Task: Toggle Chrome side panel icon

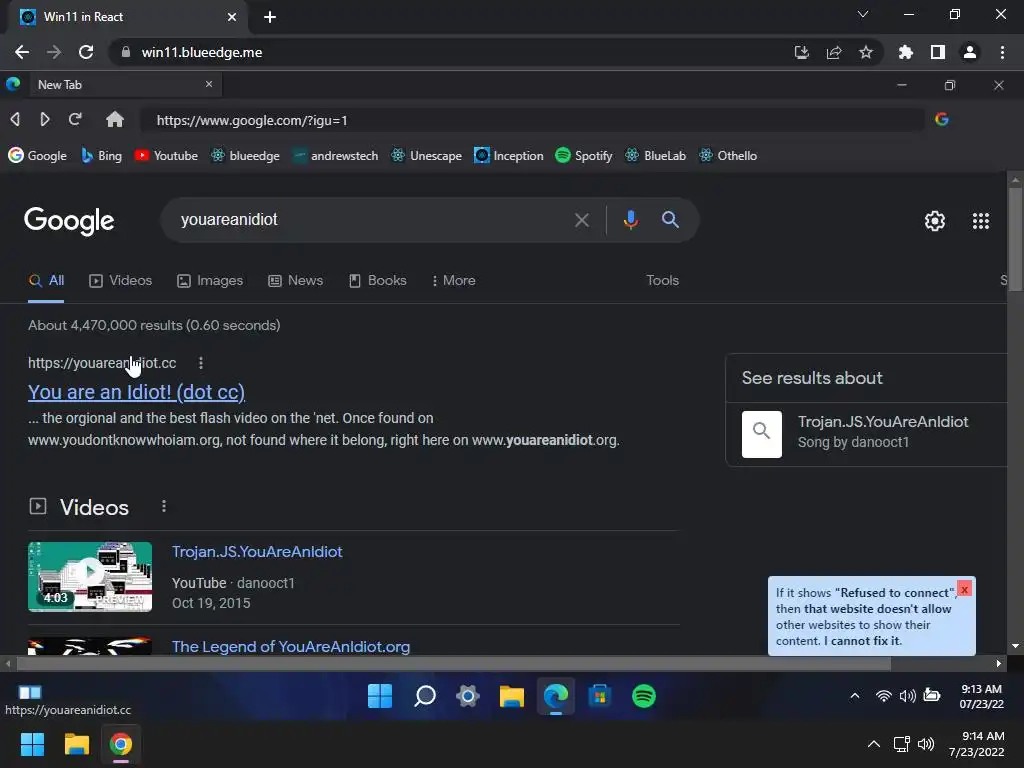Action: 938,52
